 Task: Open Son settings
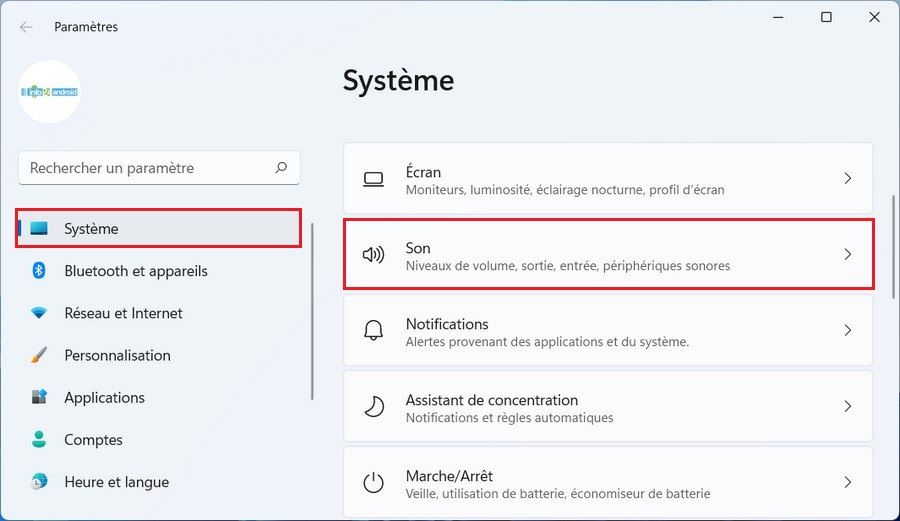click(608, 254)
